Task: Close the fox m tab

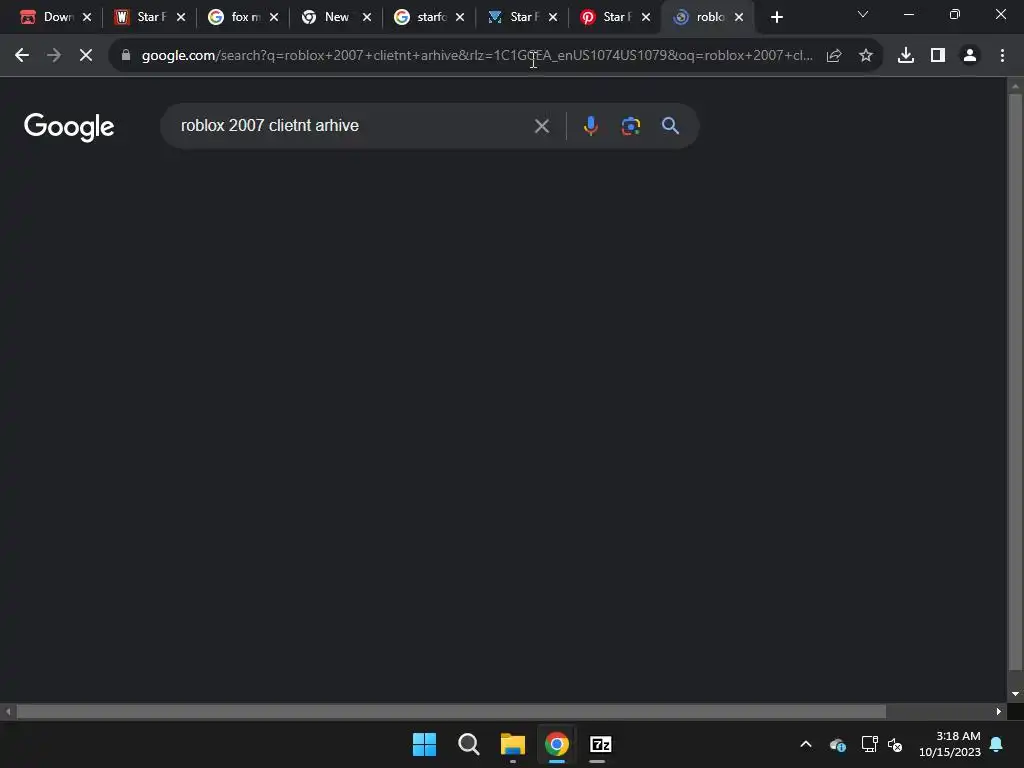Action: click(274, 18)
